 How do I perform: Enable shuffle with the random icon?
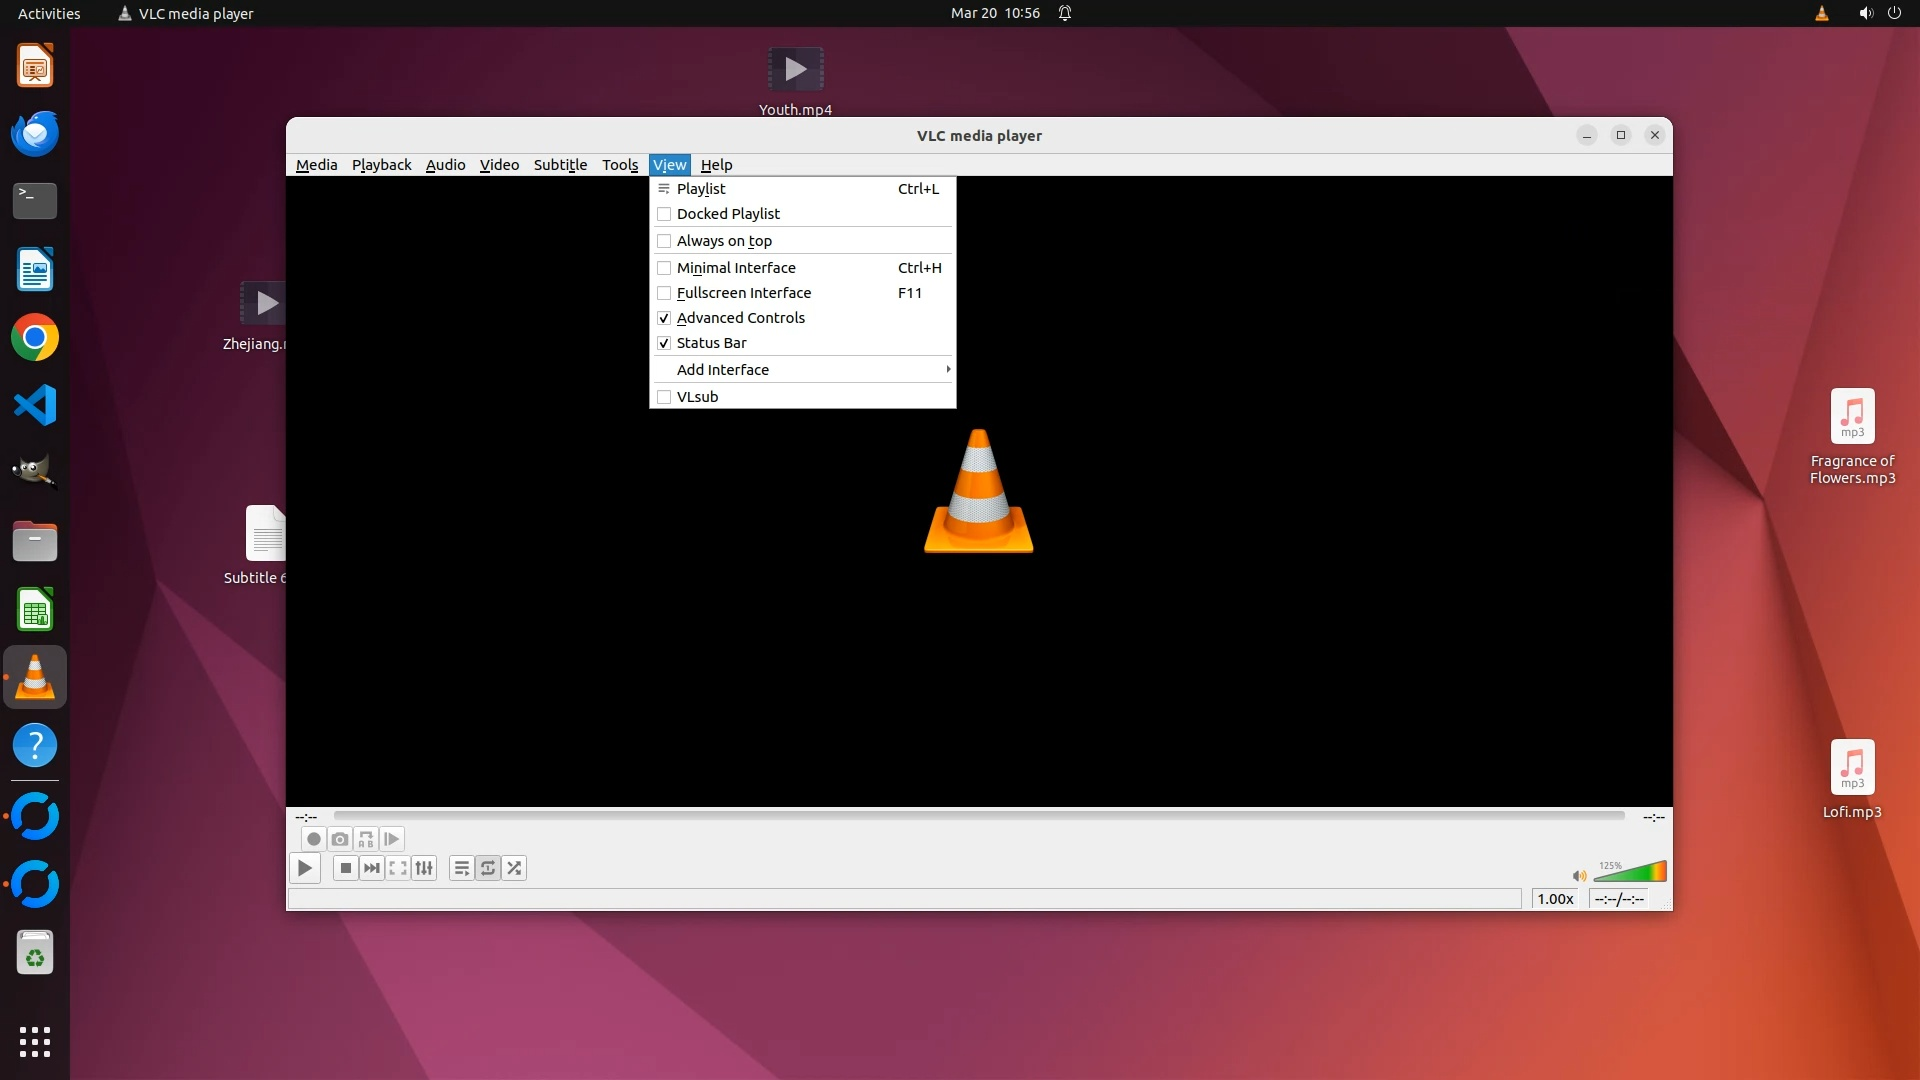(514, 869)
